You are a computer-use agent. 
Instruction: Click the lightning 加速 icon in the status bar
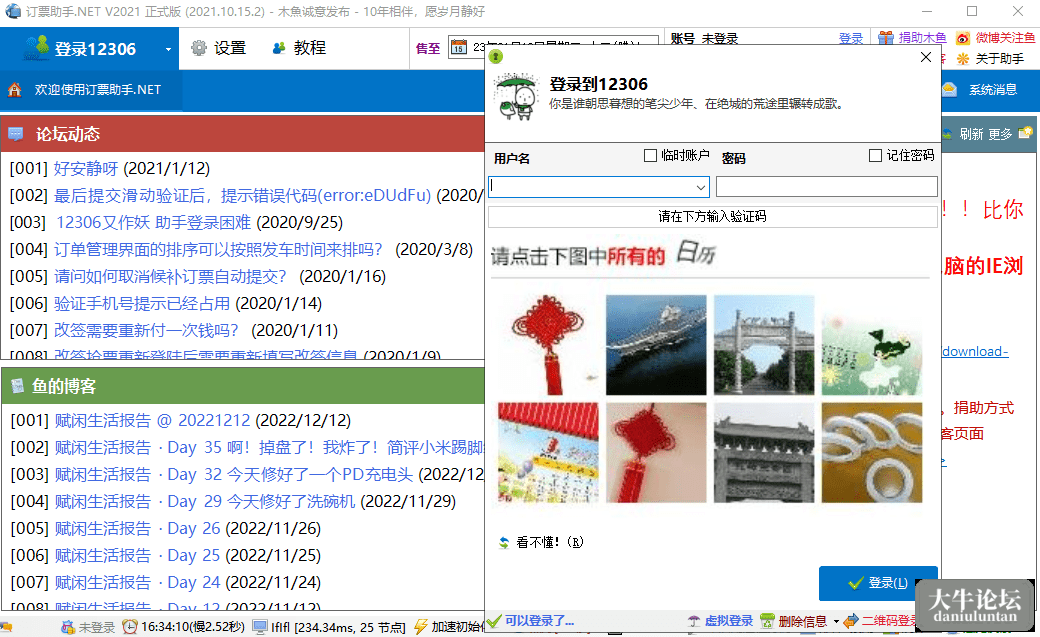pyautogui.click(x=421, y=627)
